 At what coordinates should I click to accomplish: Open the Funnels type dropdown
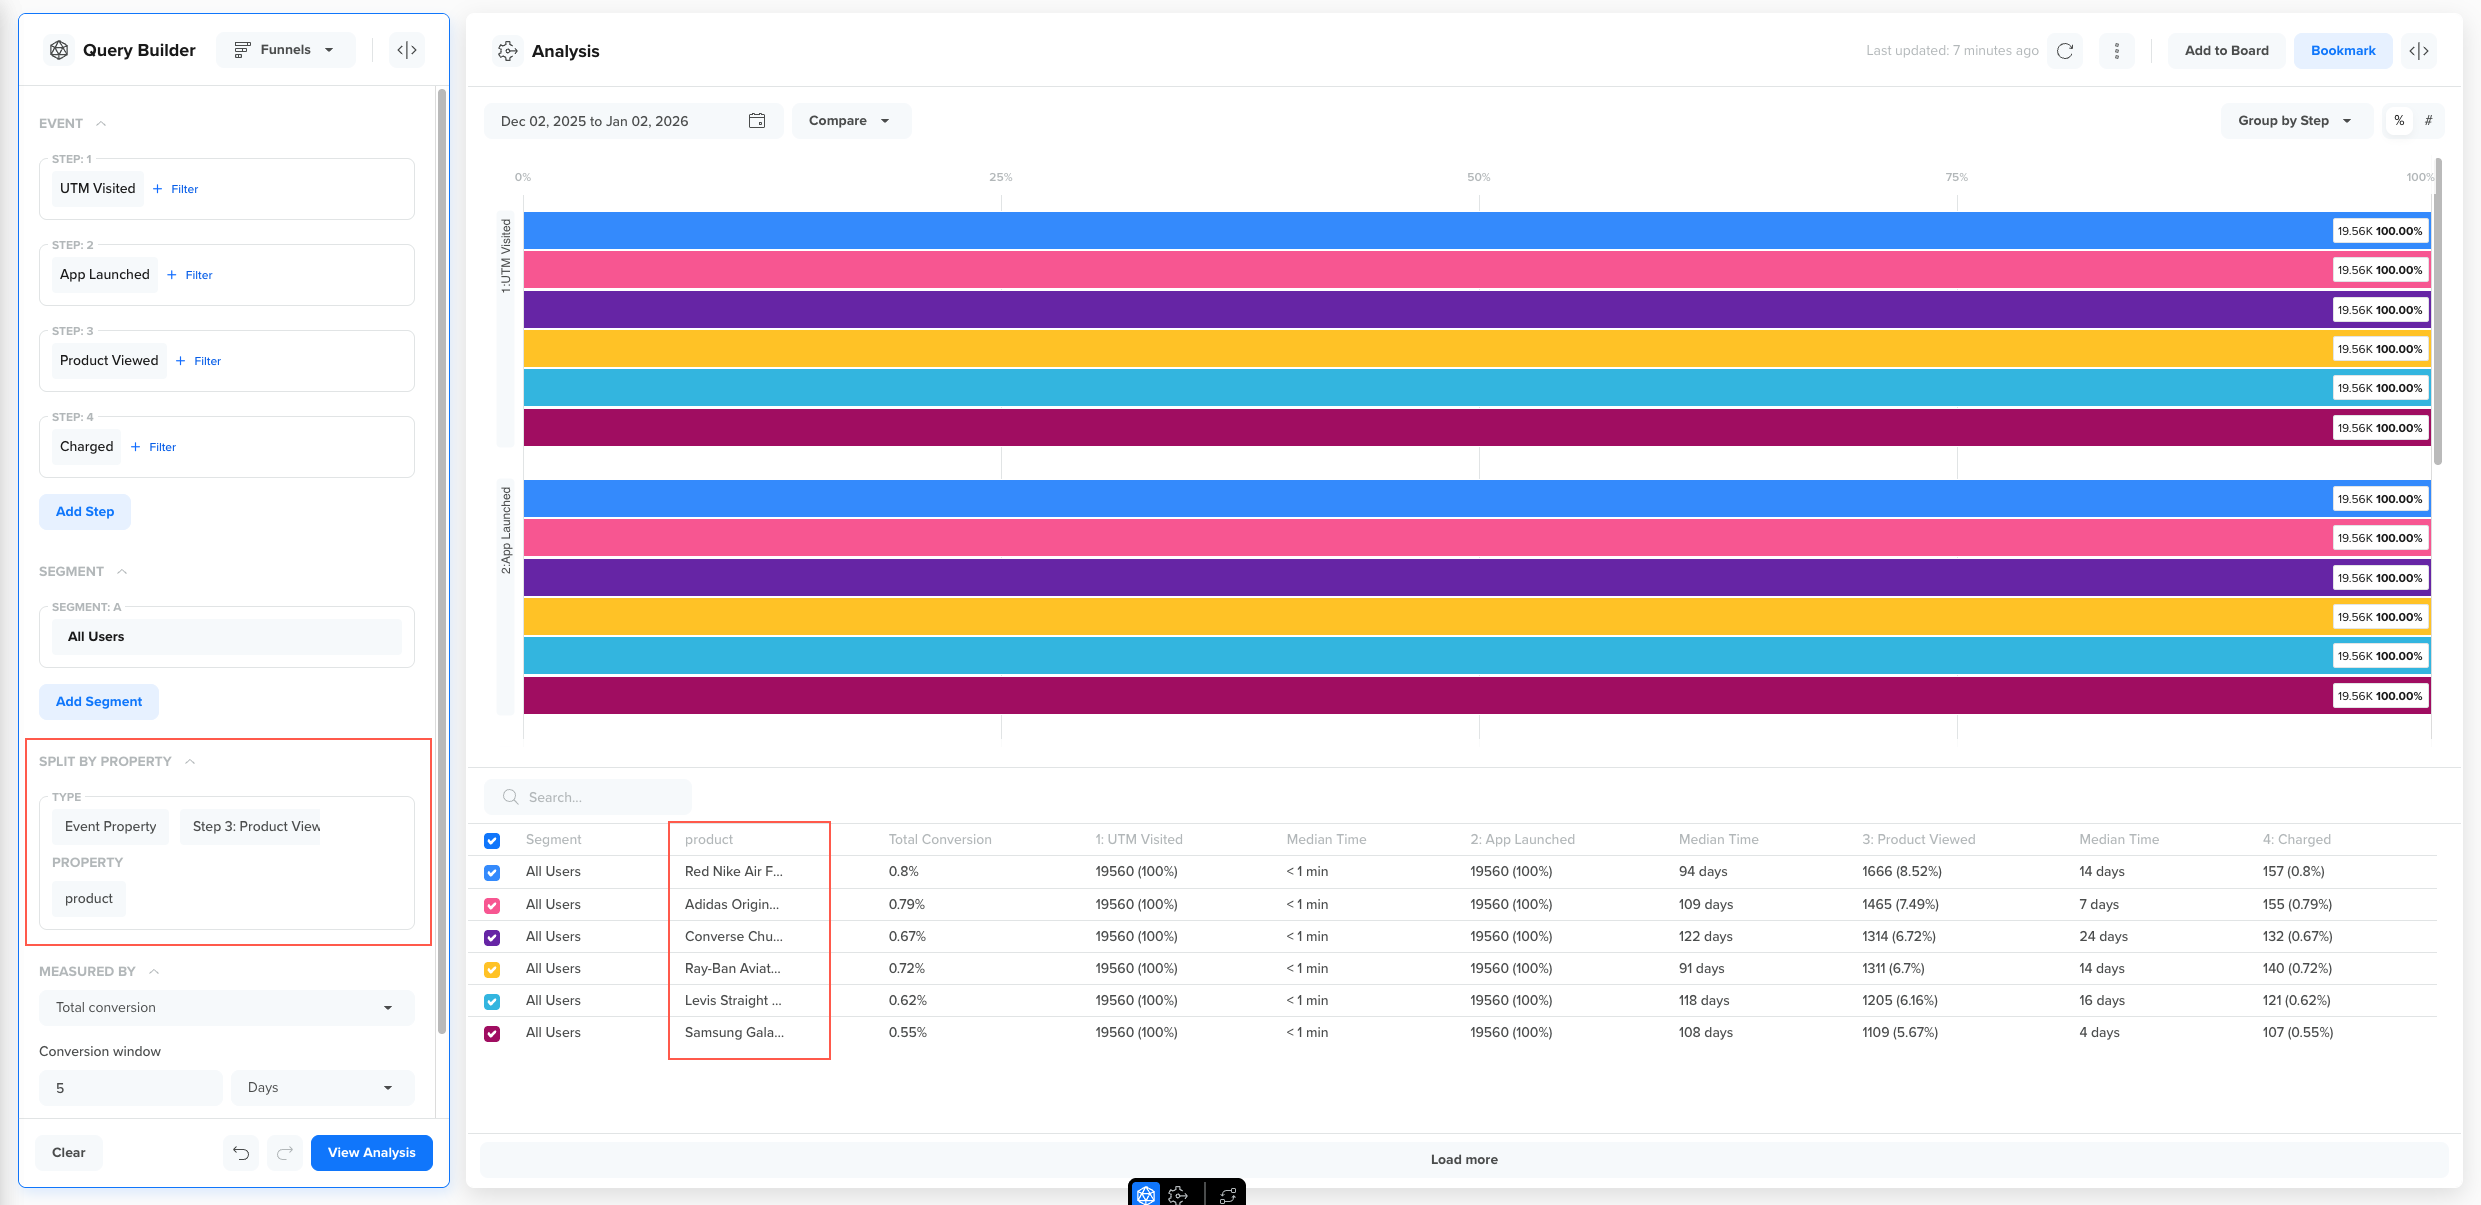click(285, 50)
